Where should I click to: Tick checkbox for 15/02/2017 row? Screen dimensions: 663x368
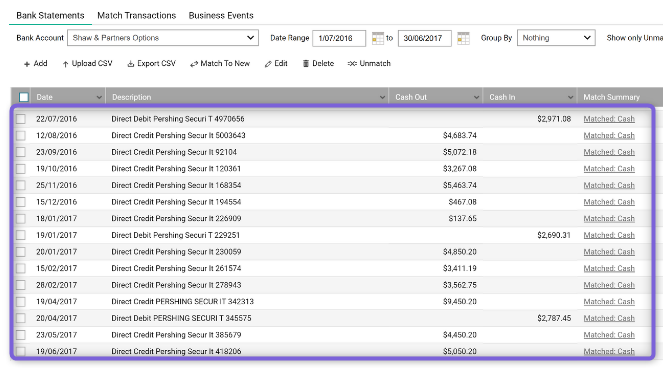click(21, 269)
